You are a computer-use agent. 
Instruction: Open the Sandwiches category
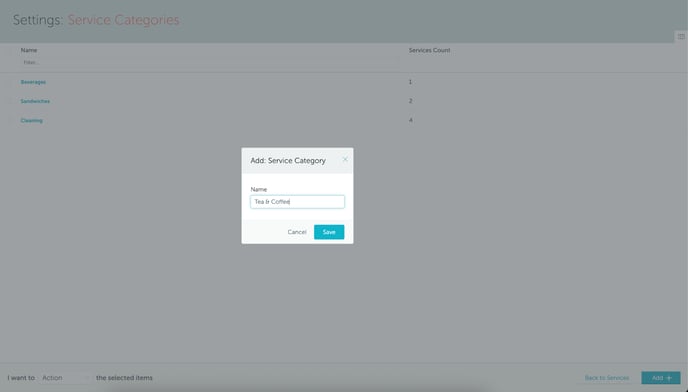point(35,101)
